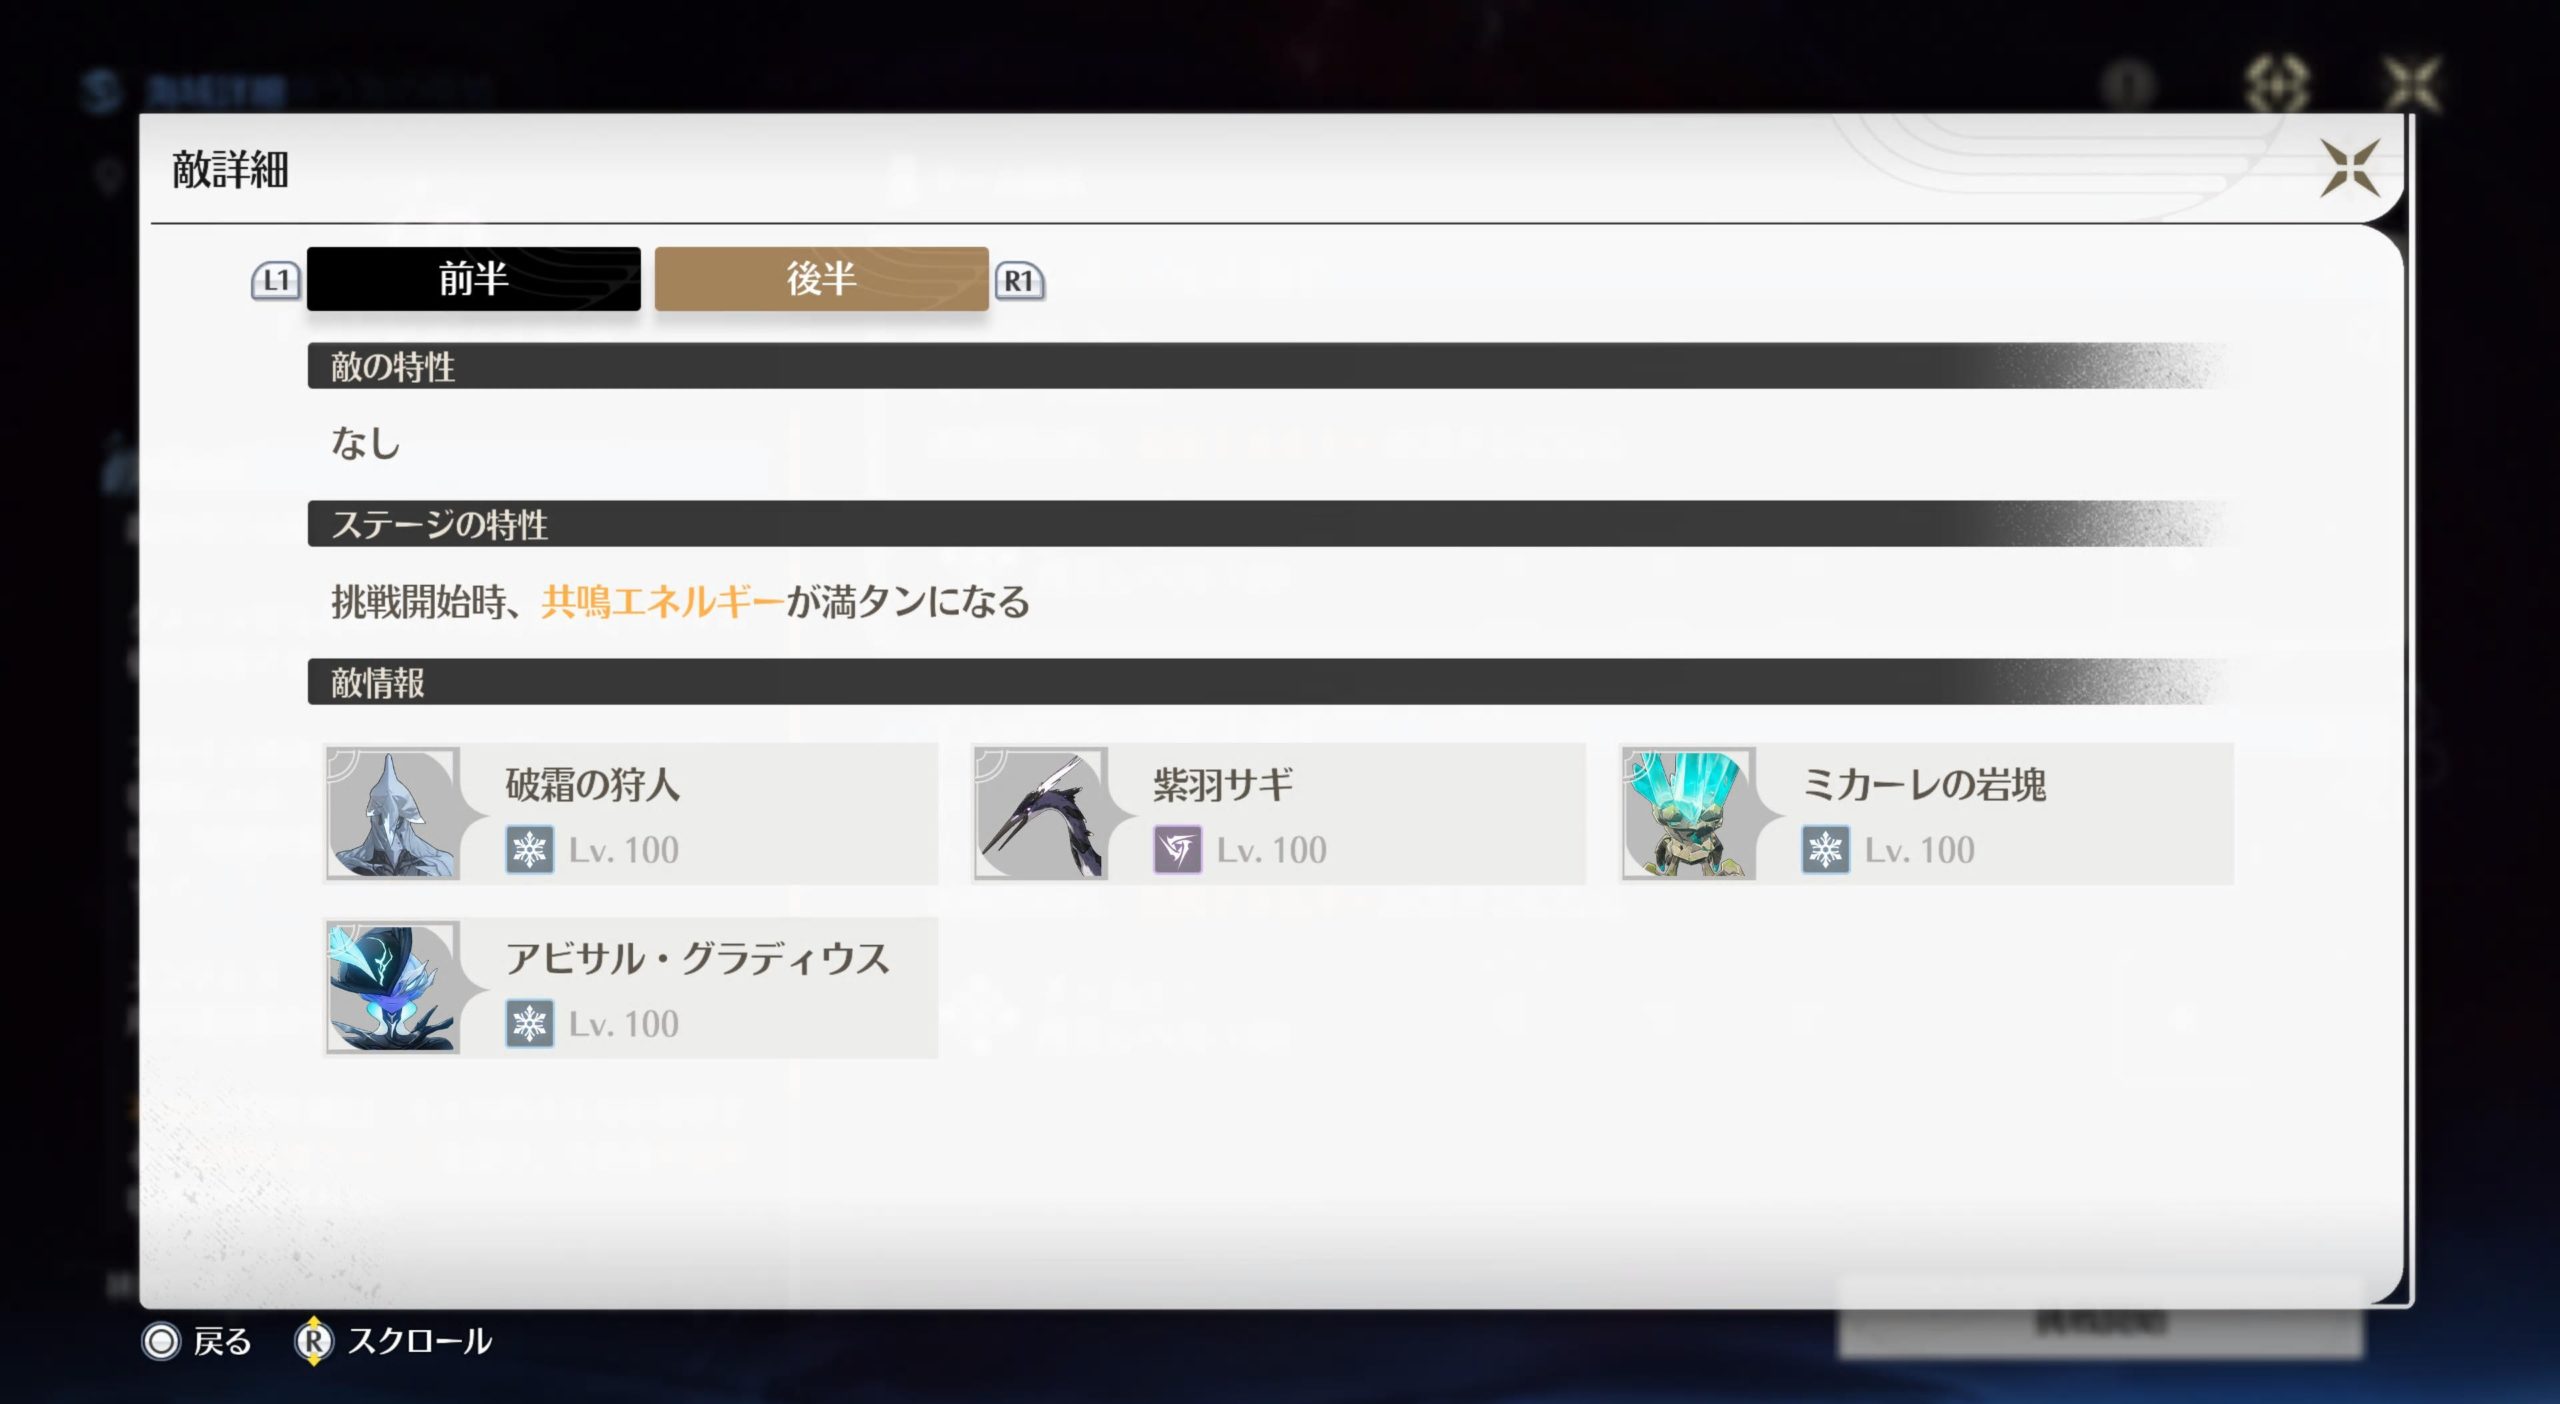Viewport: 2560px width, 1404px height.
Task: Click the blurred background X icon at top right
Action: click(2412, 83)
